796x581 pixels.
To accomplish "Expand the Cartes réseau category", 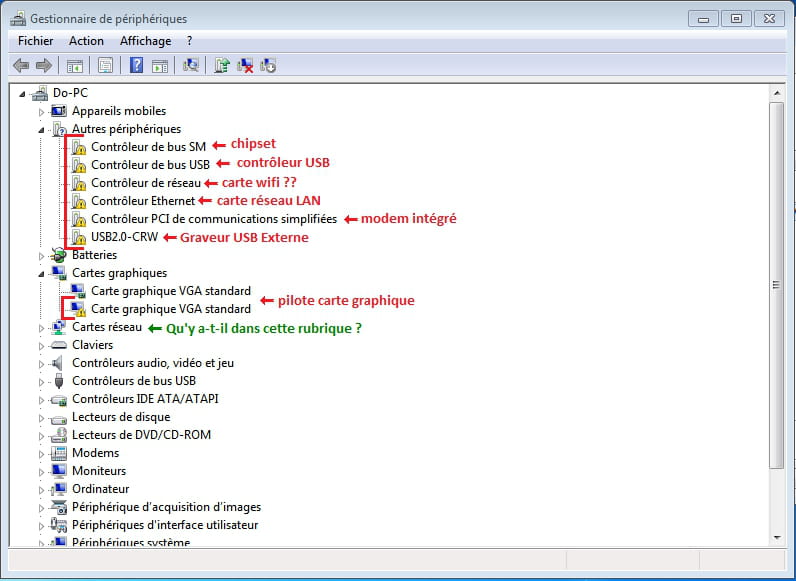I will pos(42,327).
